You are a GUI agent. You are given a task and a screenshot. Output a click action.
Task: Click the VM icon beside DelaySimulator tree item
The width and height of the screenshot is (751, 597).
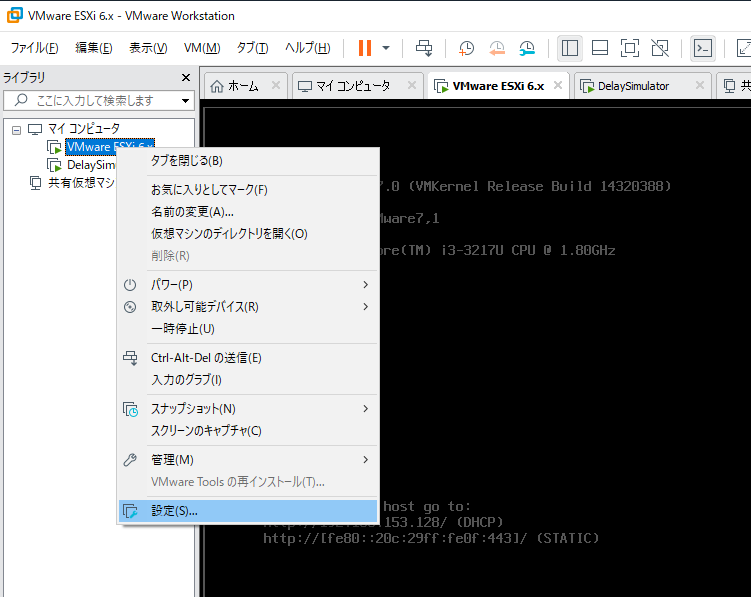(x=54, y=165)
